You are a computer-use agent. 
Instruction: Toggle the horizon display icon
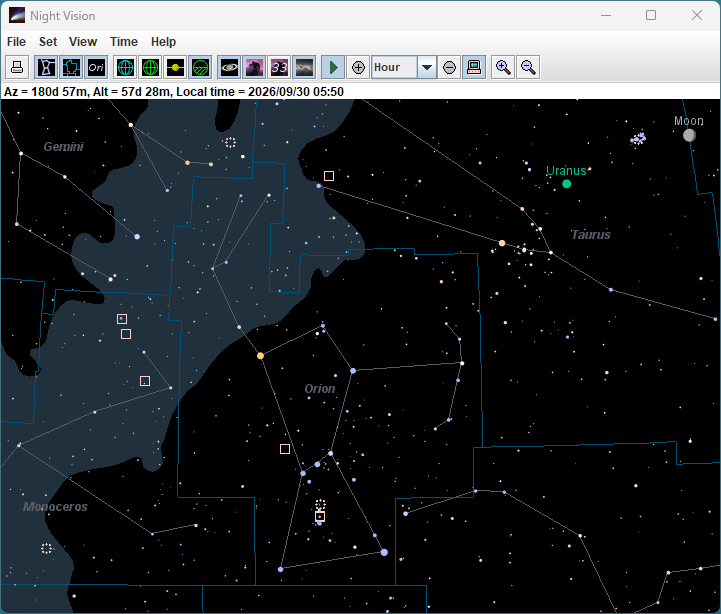[200, 68]
